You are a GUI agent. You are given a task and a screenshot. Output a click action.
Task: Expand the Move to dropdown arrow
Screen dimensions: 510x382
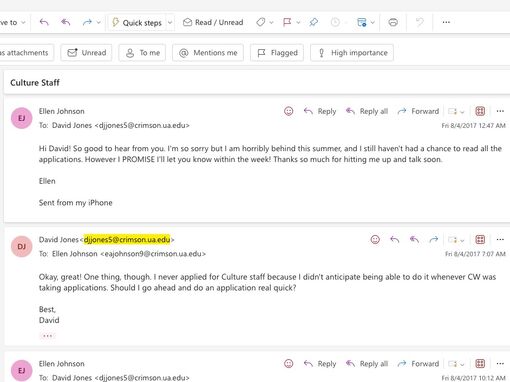coord(23,22)
